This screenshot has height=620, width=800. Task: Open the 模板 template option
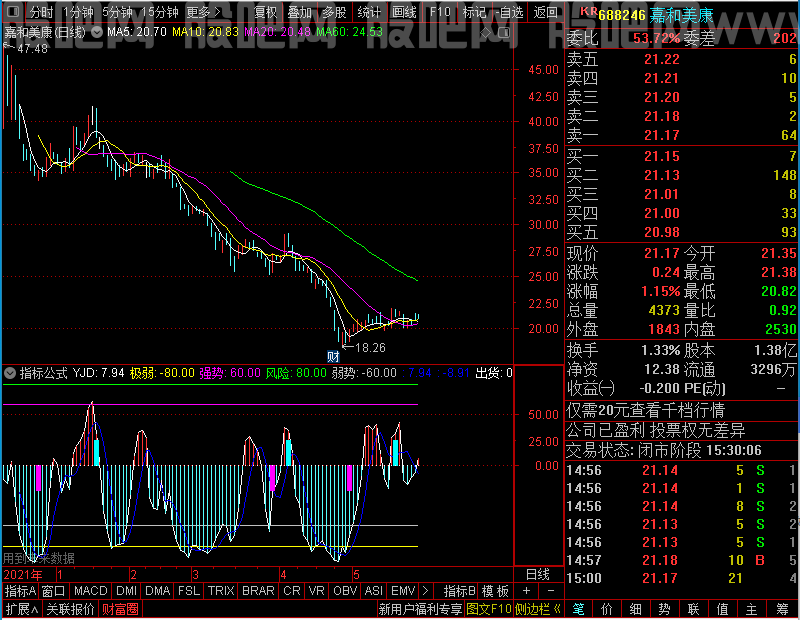point(495,591)
